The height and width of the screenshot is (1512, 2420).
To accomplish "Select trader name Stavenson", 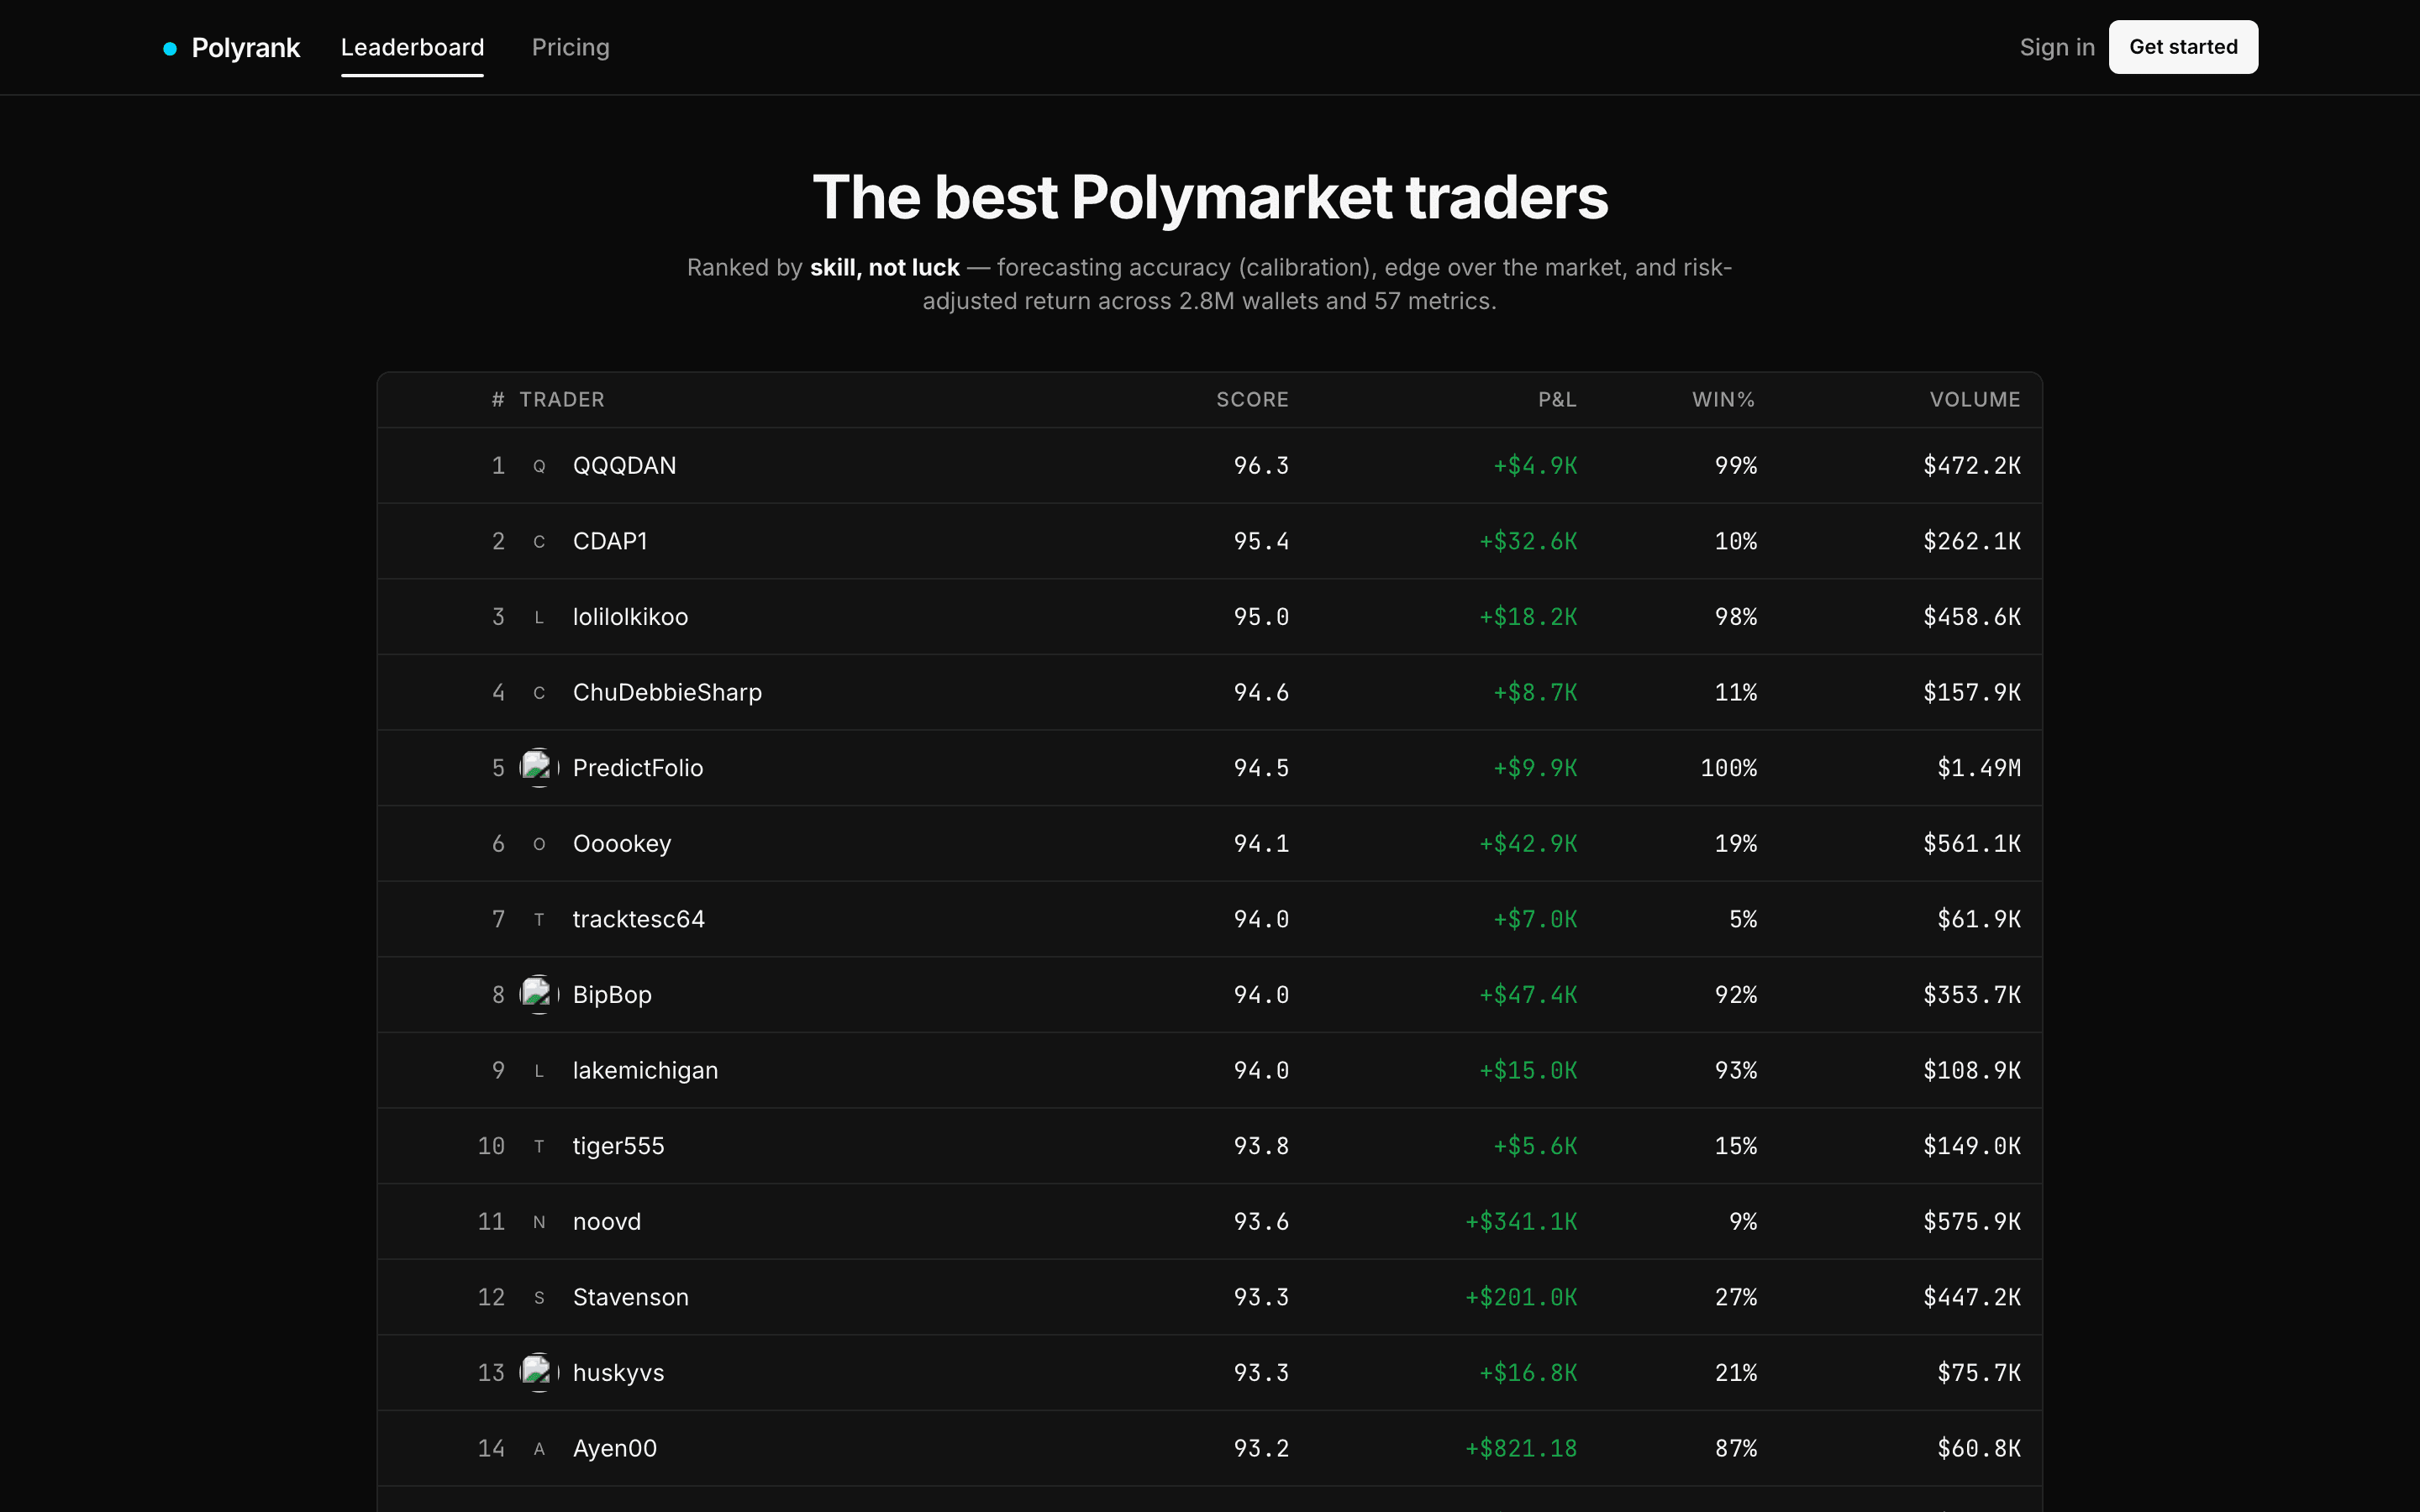I will click(x=630, y=1297).
